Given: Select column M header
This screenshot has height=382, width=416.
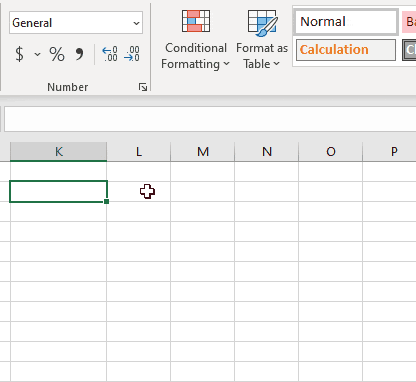Looking at the screenshot, I should (x=203, y=152).
